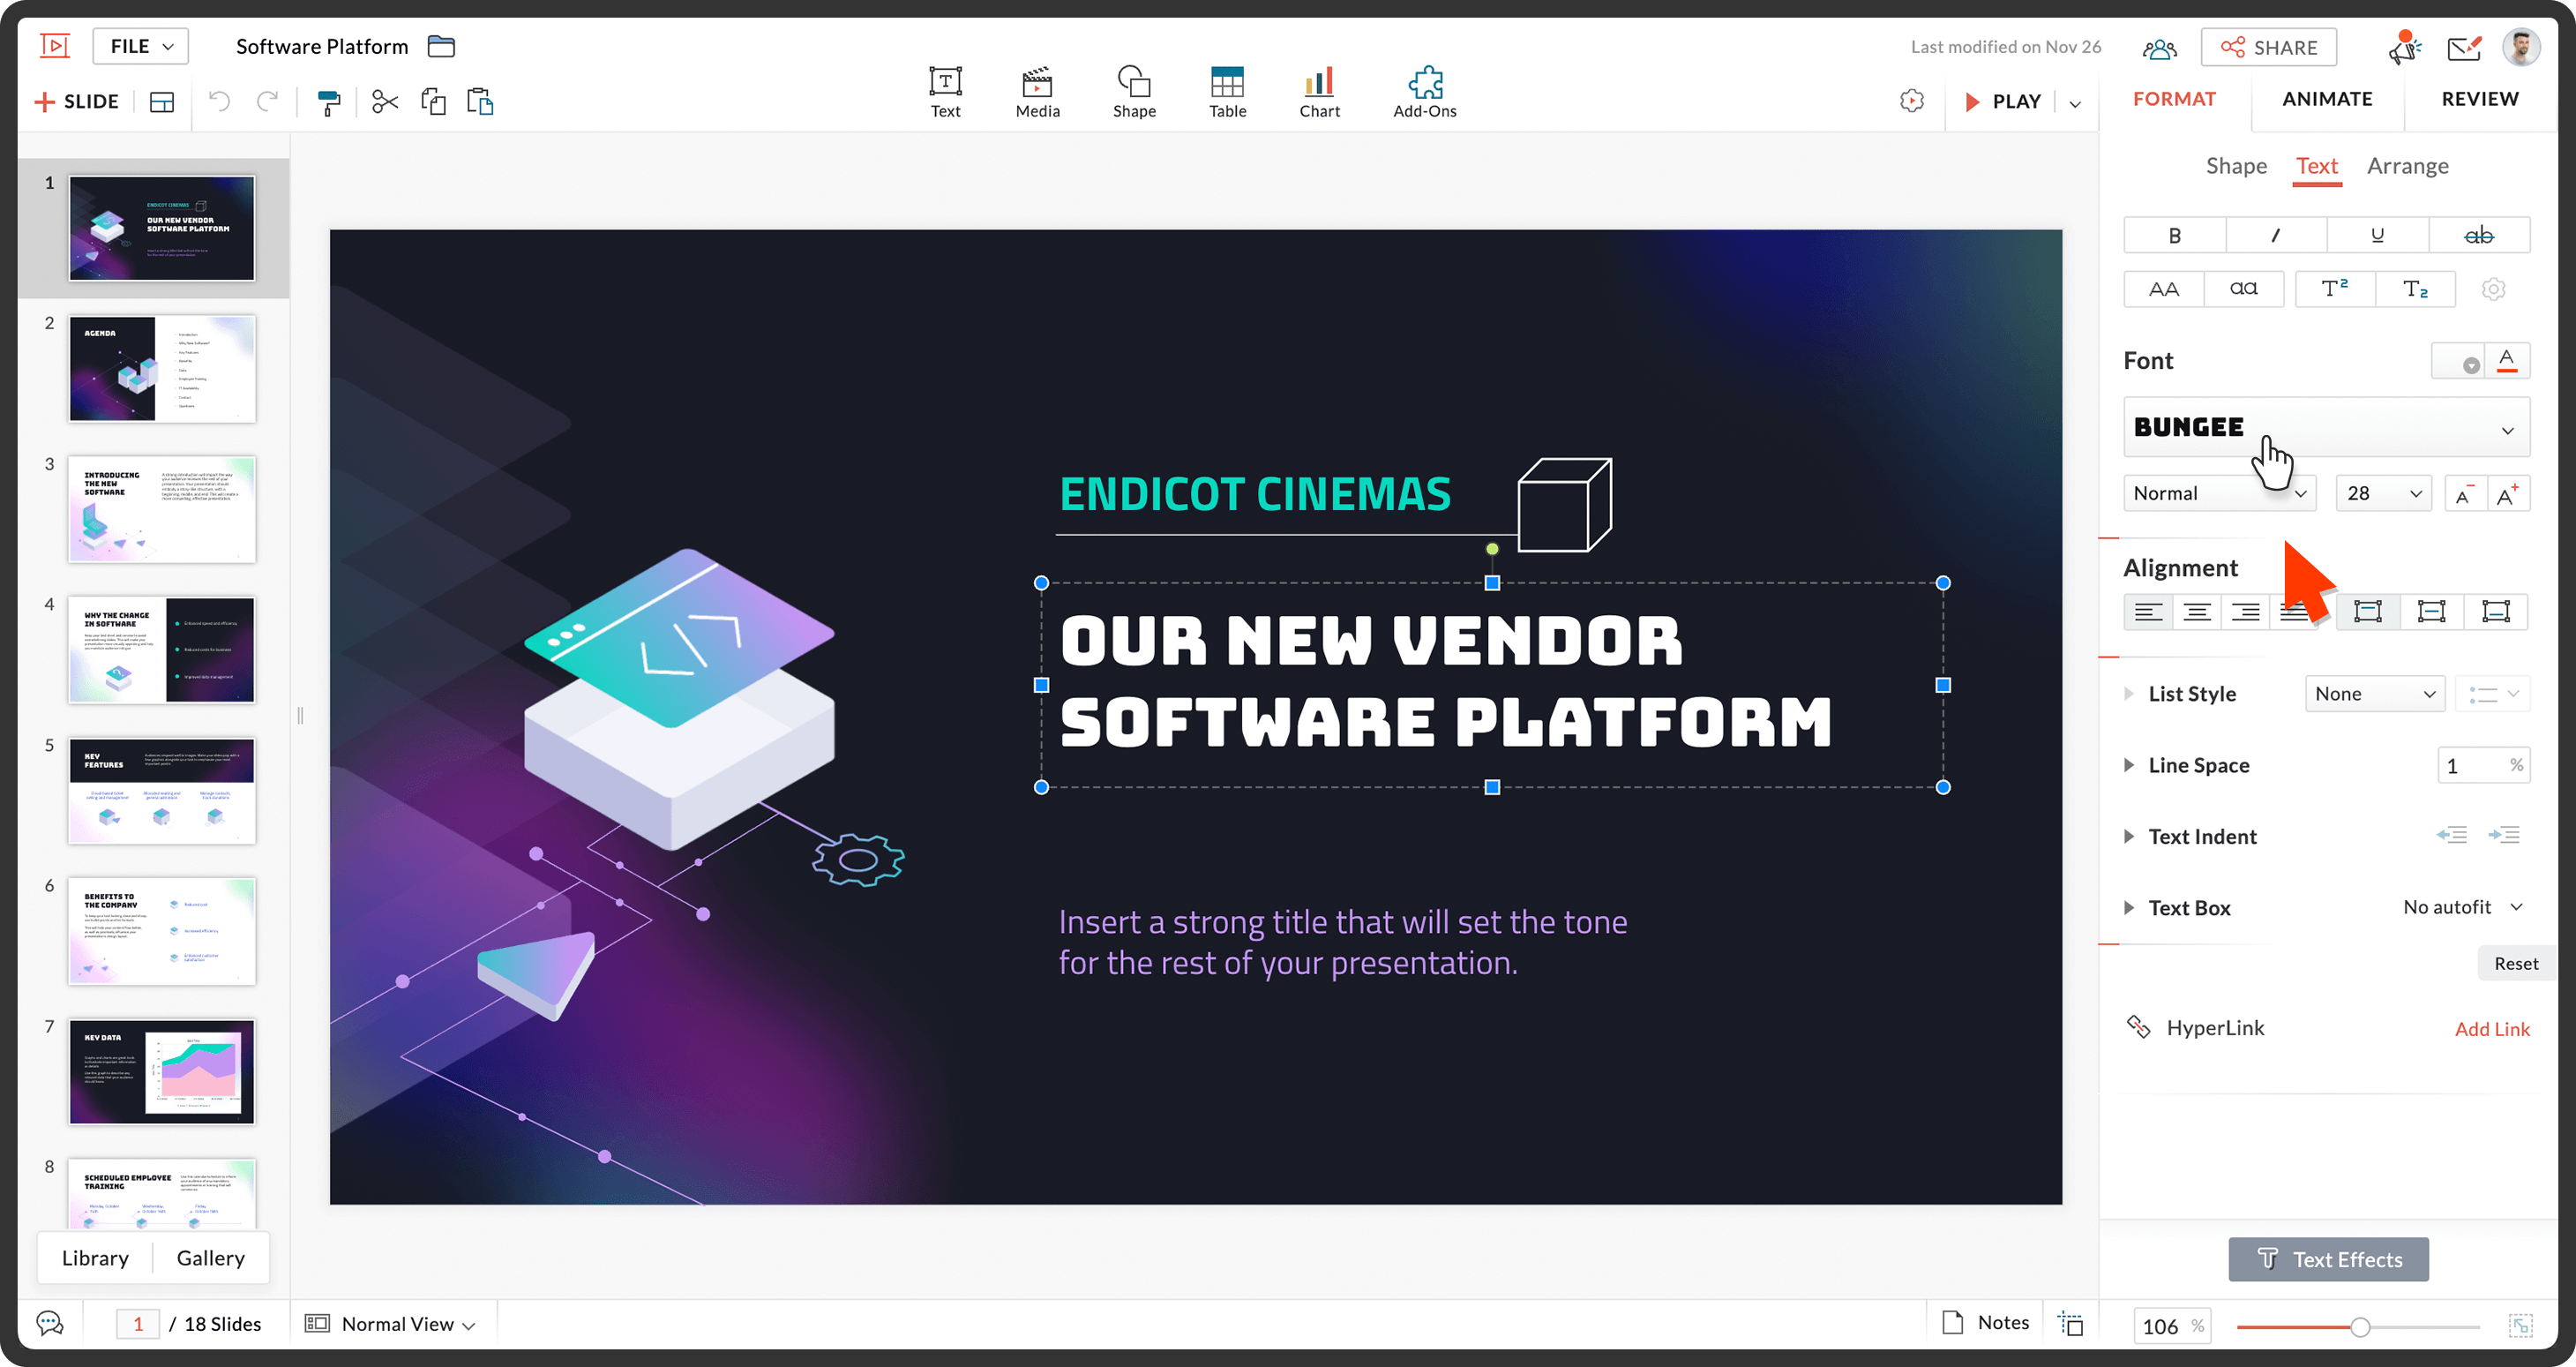Switch to the Arrange tab
Viewport: 2576px width, 1367px height.
pyautogui.click(x=2407, y=166)
